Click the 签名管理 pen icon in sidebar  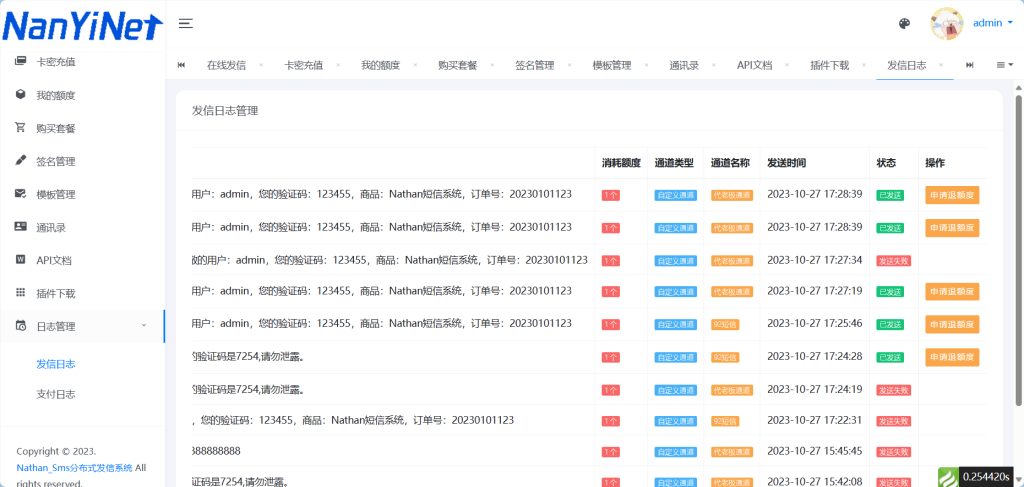[x=20, y=161]
